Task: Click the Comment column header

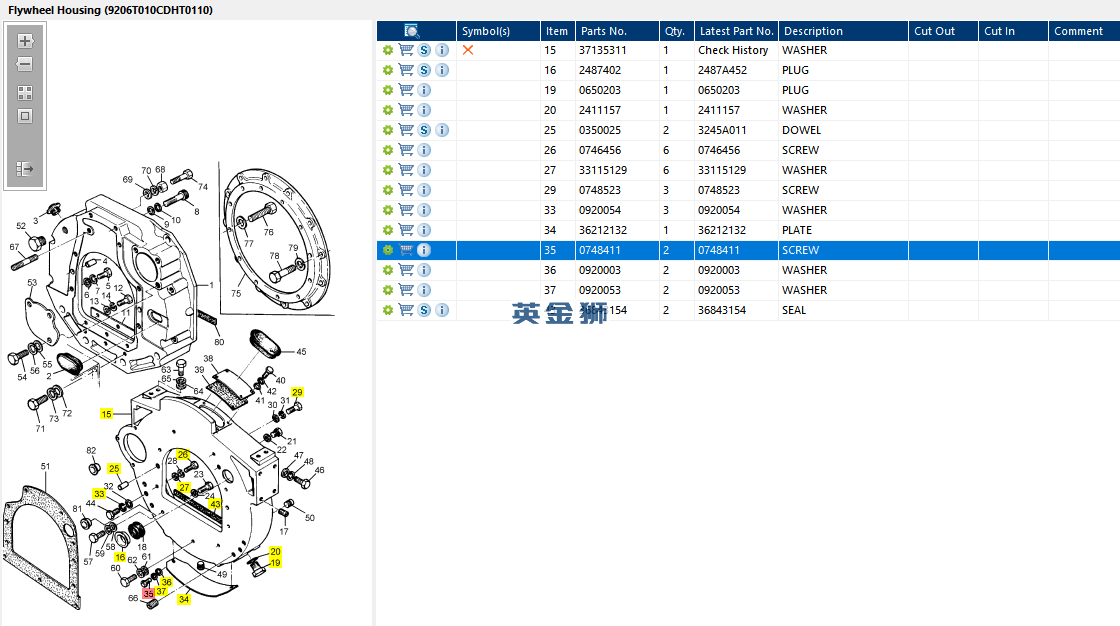Action: (1084, 31)
